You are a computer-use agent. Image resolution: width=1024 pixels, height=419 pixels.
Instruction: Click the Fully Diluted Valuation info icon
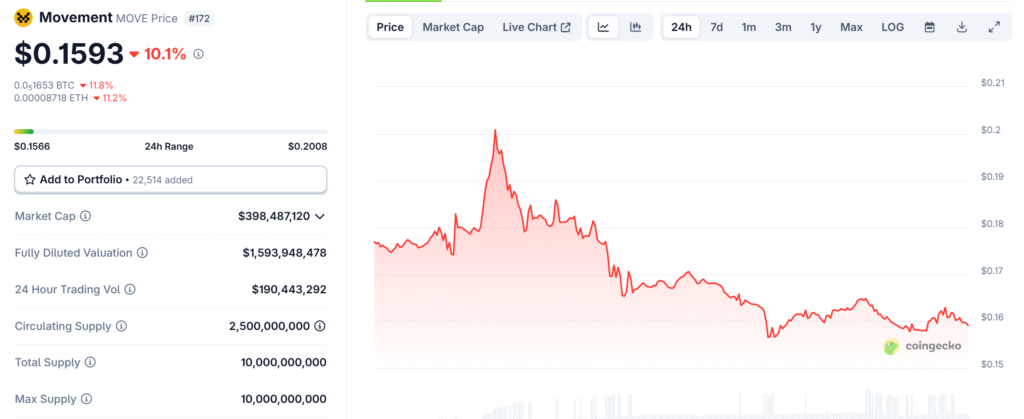pos(142,253)
